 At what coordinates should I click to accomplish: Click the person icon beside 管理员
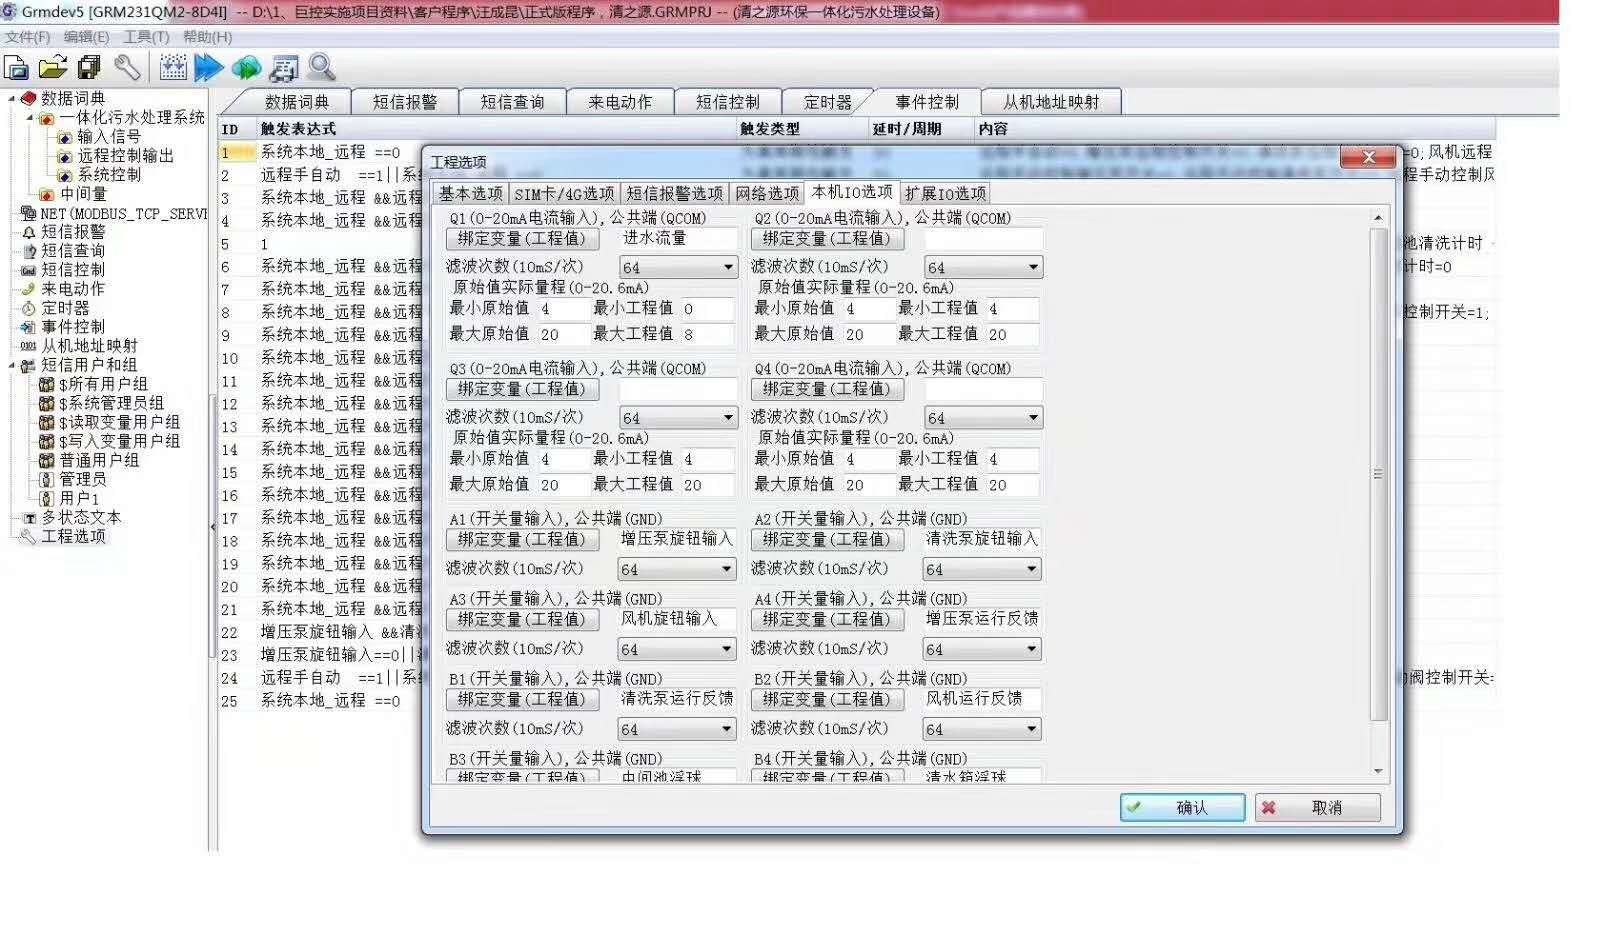(46, 479)
